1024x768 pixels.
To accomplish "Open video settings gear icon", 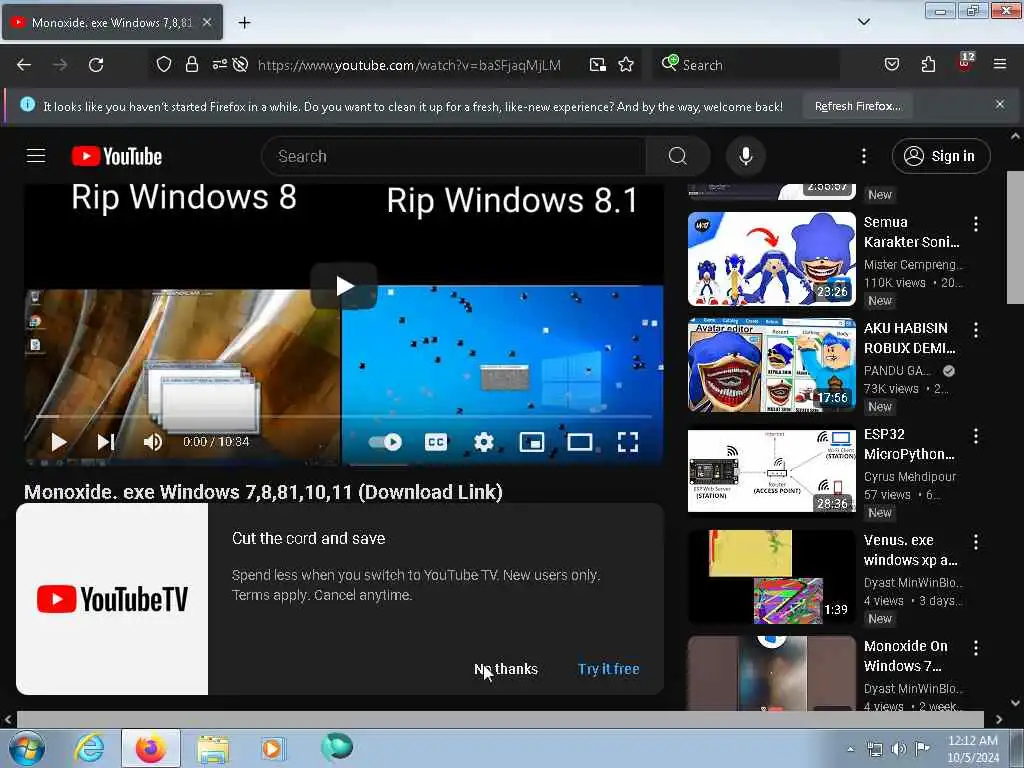I will click(x=483, y=442).
